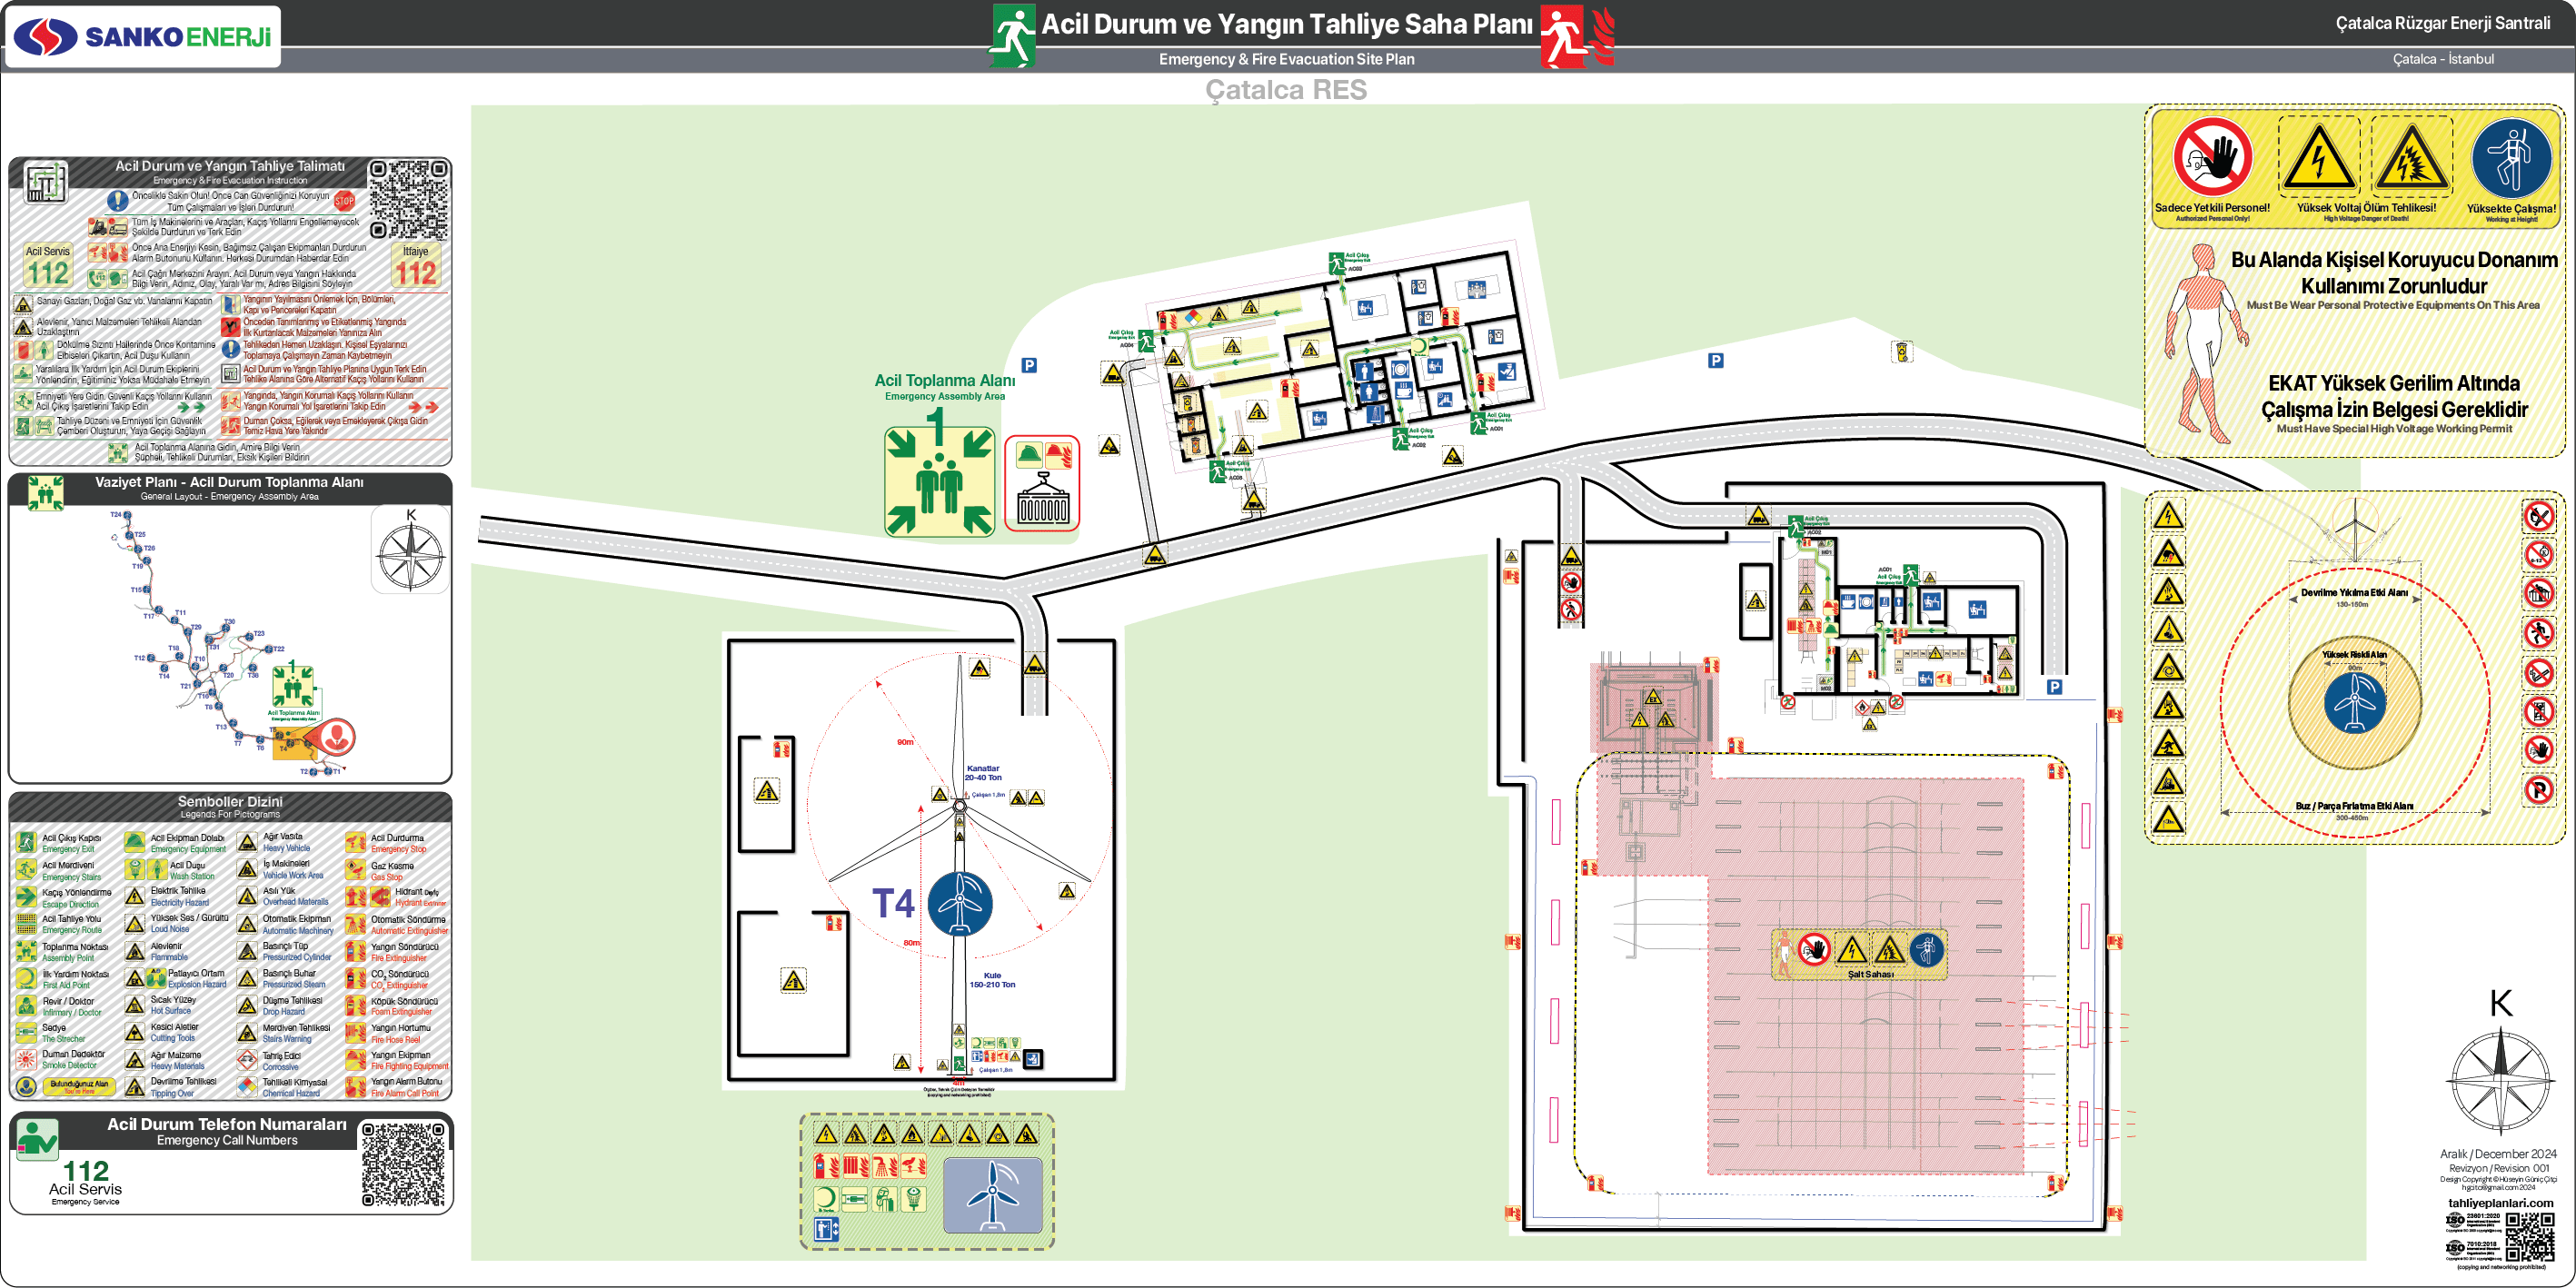Image resolution: width=2576 pixels, height=1288 pixels.
Task: Click the blue turbine icon inside the Yüksek Riskli Alan circle
Action: point(2354,703)
